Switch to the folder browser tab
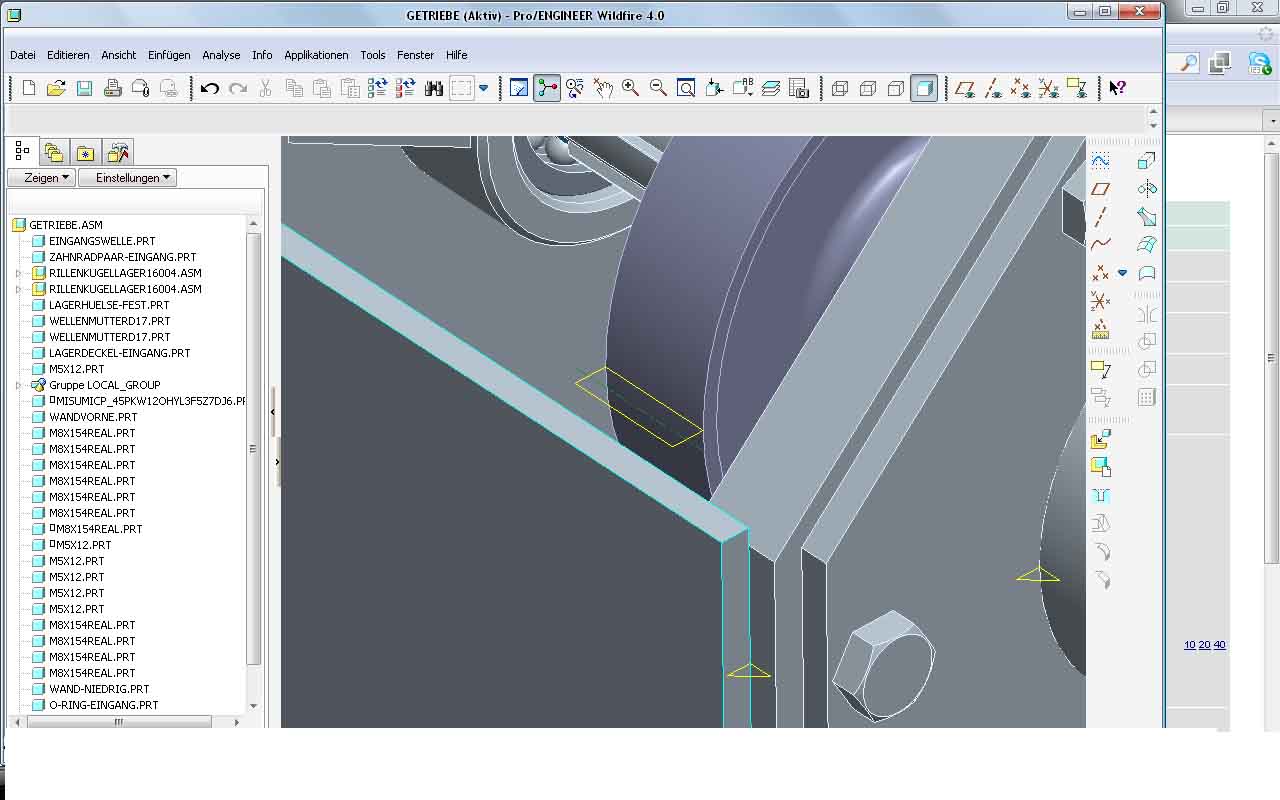The height and width of the screenshot is (800, 1280). tap(53, 152)
